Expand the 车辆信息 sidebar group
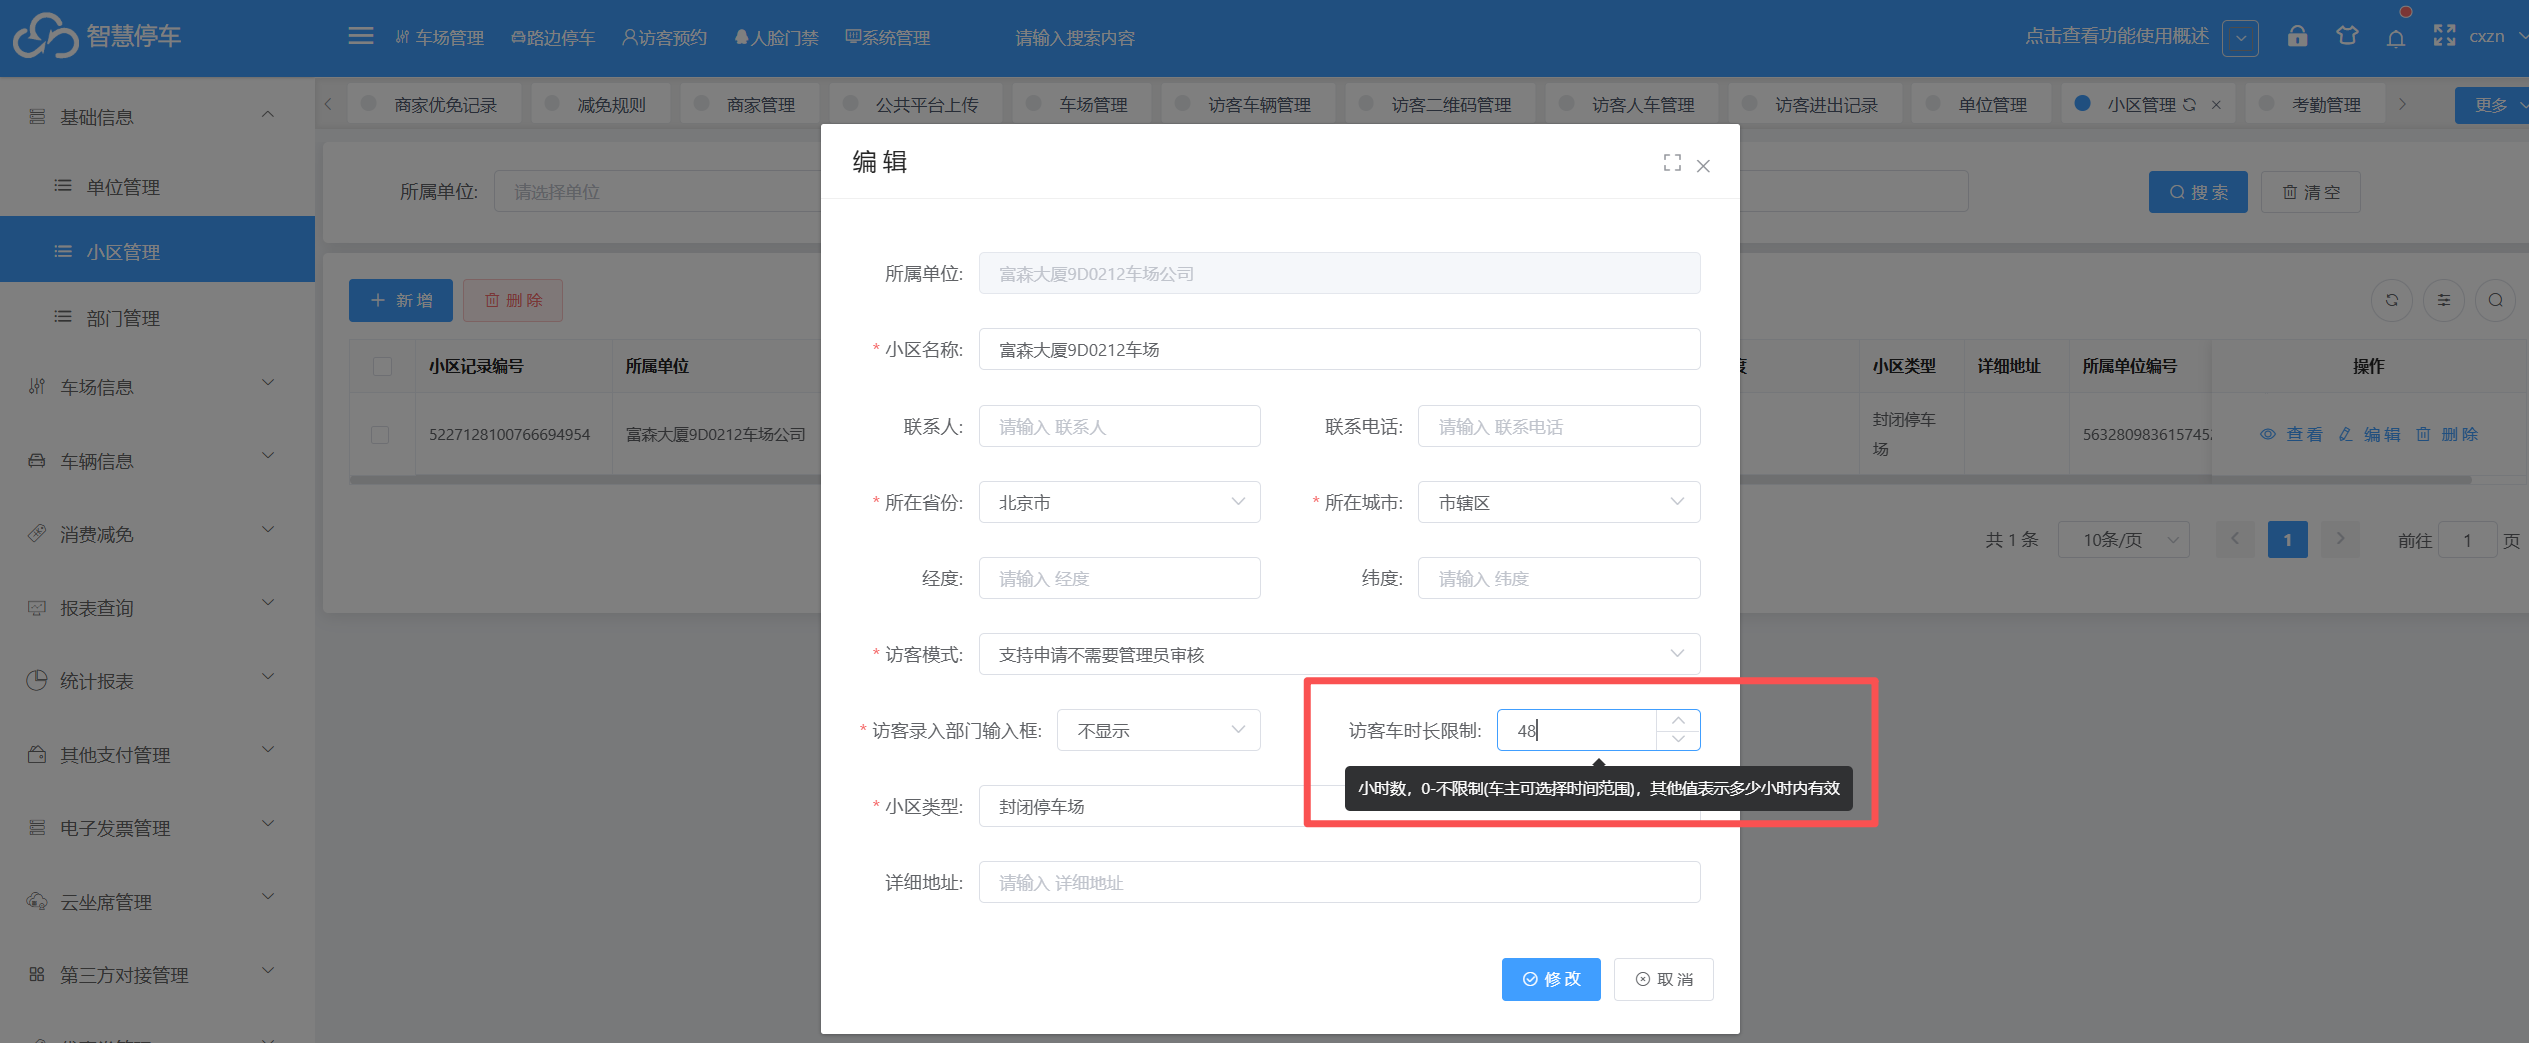 click(x=157, y=461)
